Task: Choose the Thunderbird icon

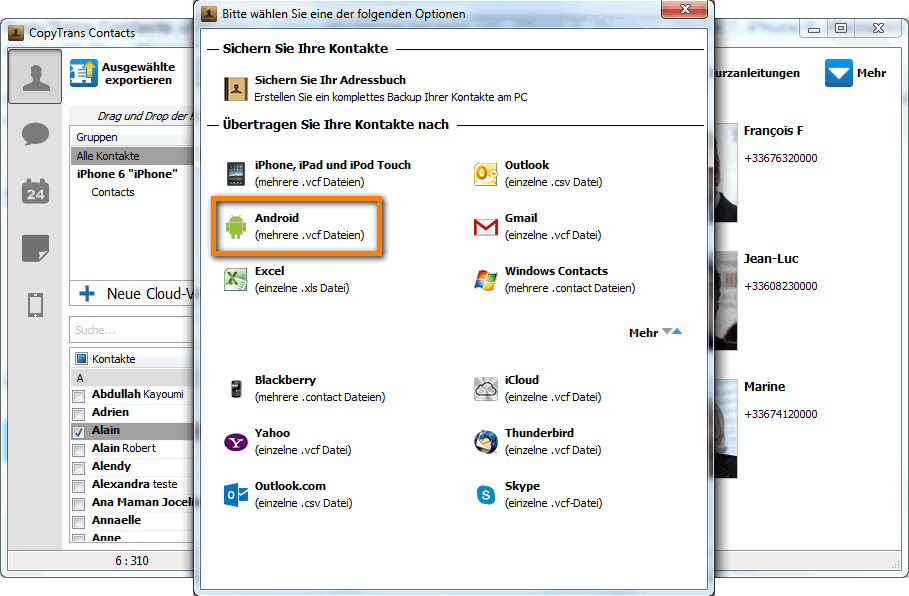Action: pyautogui.click(x=485, y=442)
